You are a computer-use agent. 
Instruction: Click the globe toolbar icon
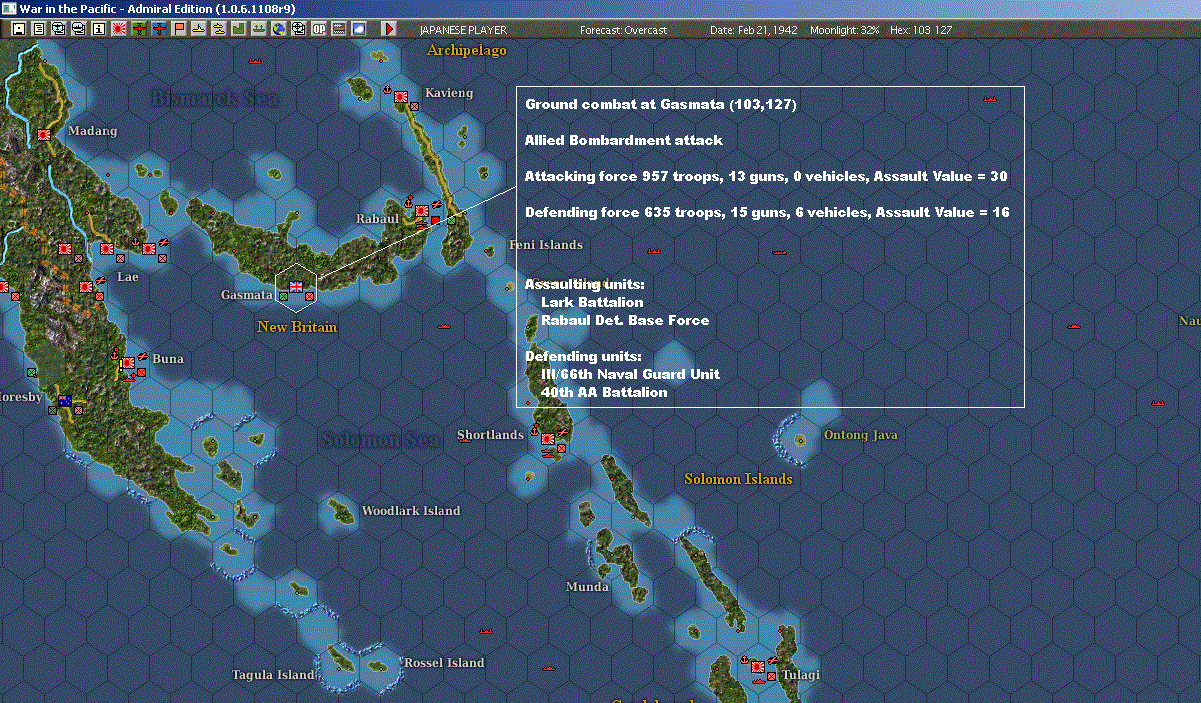tap(278, 29)
